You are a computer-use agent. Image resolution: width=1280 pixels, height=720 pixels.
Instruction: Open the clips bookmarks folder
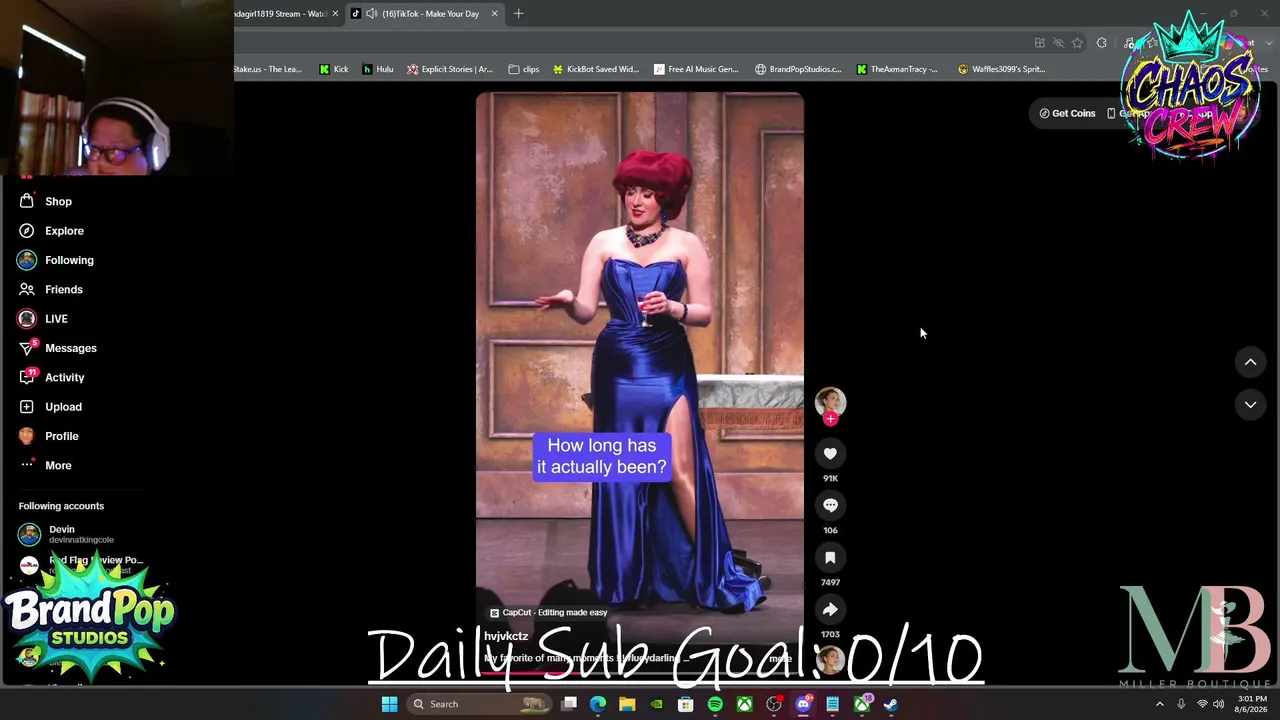[x=524, y=69]
